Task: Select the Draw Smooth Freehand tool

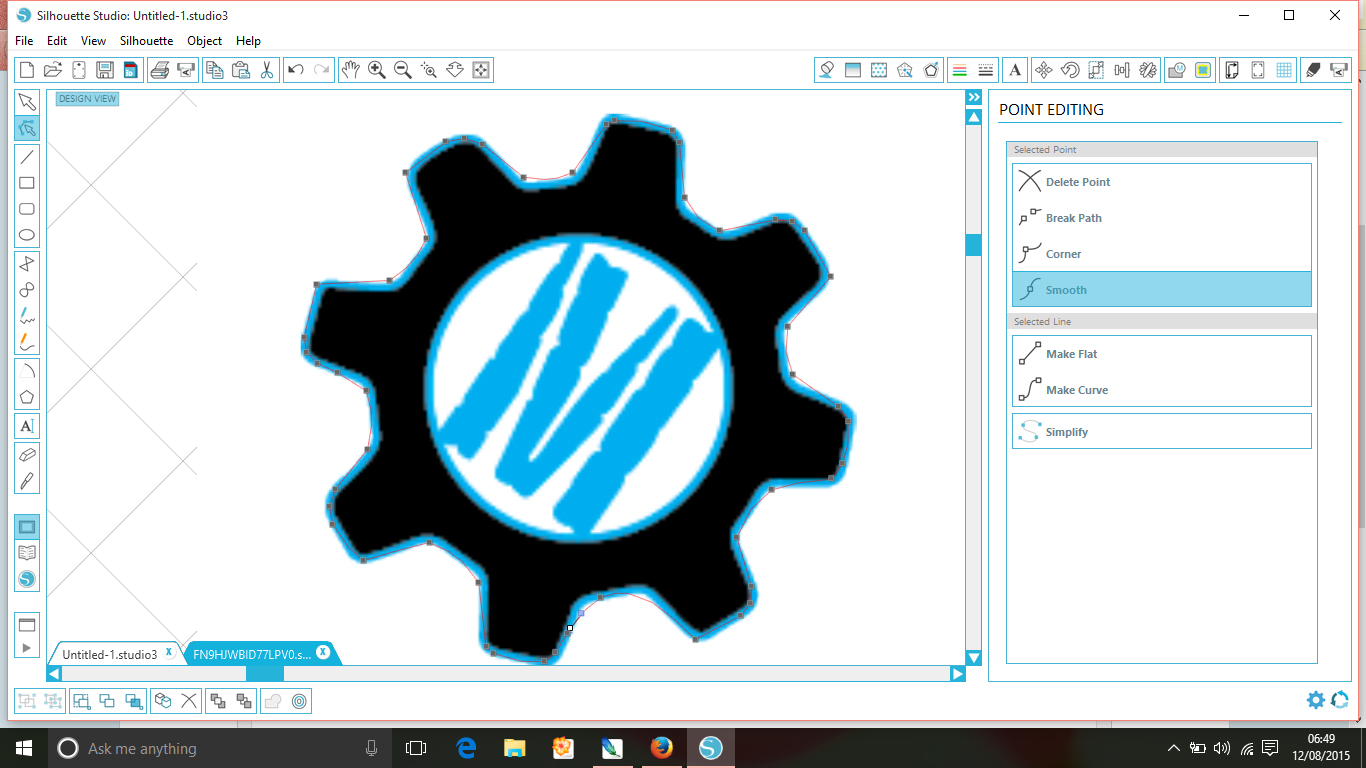Action: (27, 342)
